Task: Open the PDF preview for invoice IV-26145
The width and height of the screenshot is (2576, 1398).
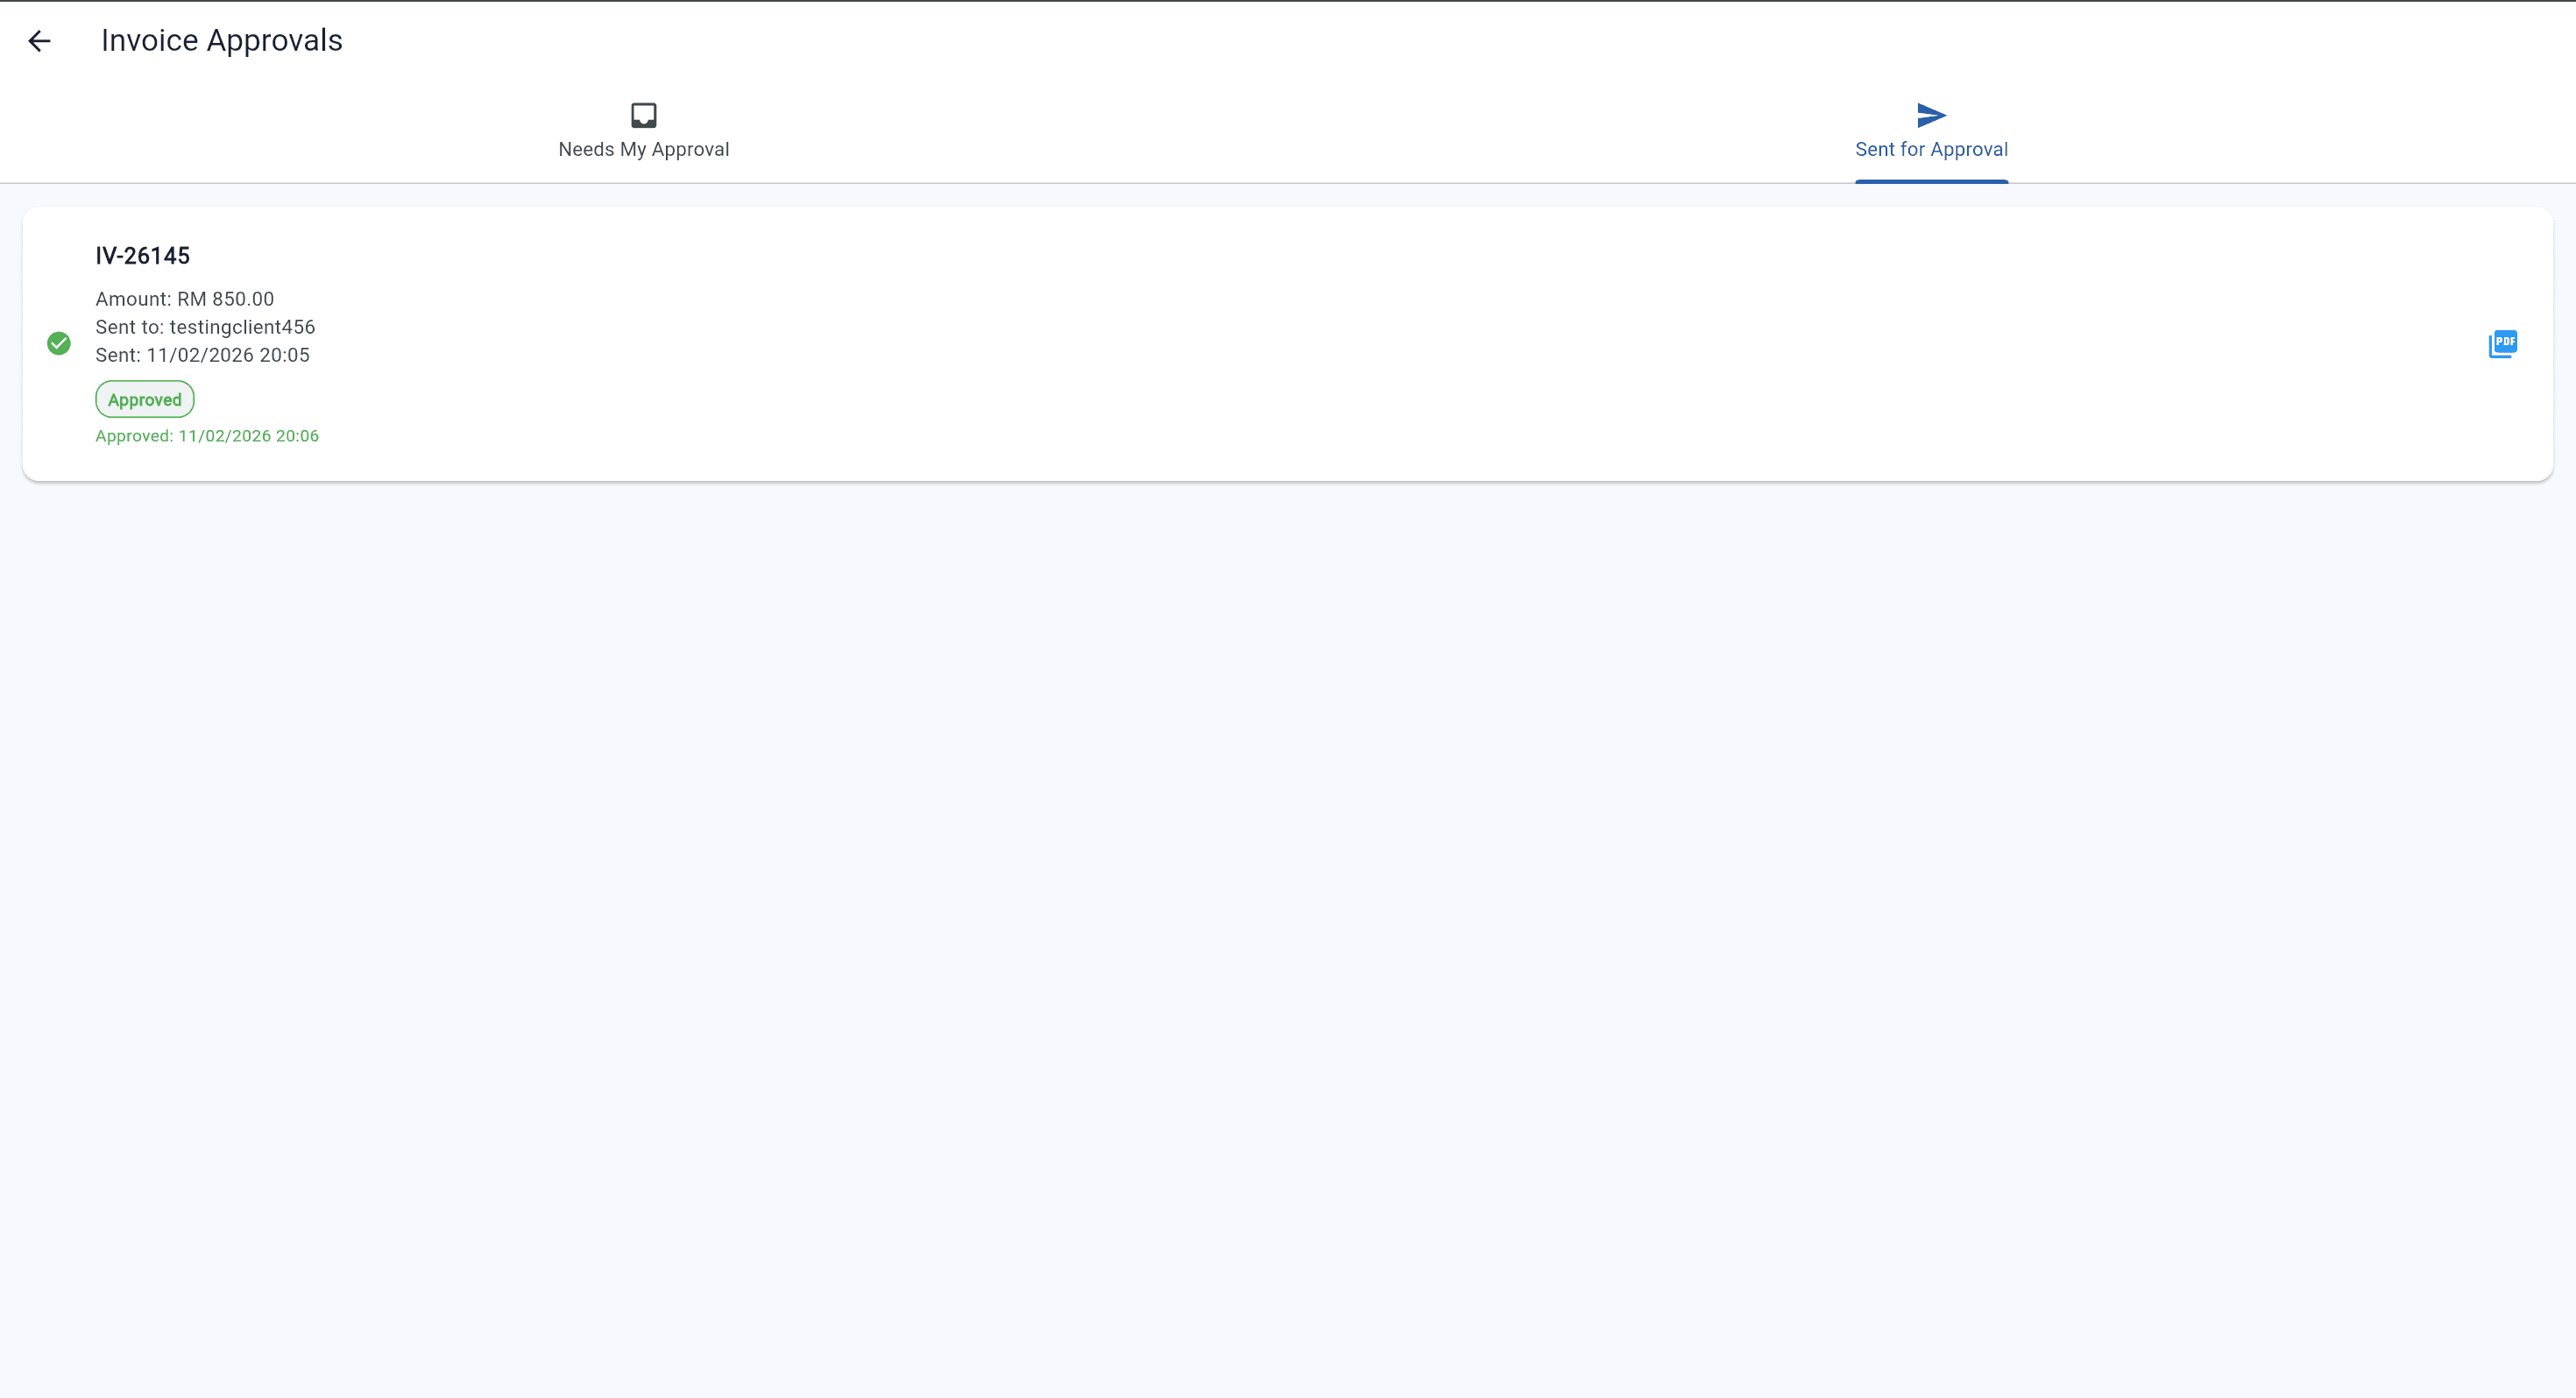Action: point(2503,343)
